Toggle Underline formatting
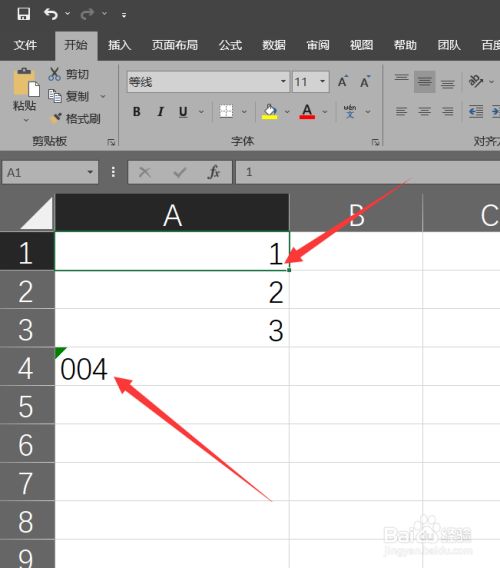Screen dimensions: 500x568 [x=183, y=112]
